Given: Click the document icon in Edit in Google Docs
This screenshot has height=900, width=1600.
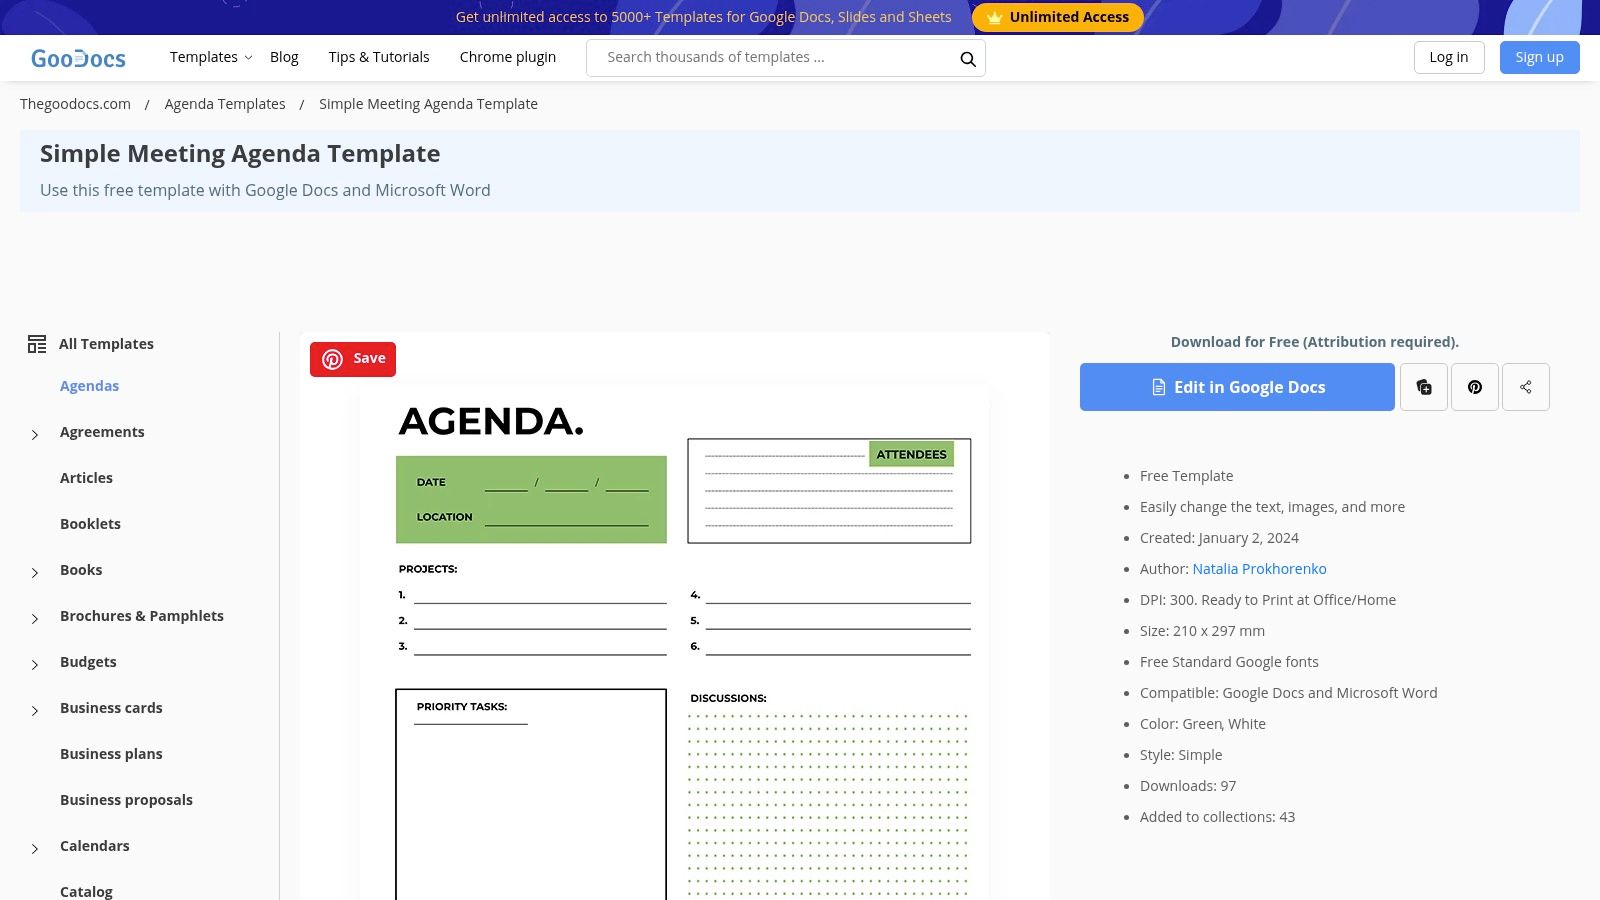Looking at the screenshot, I should click(1159, 387).
